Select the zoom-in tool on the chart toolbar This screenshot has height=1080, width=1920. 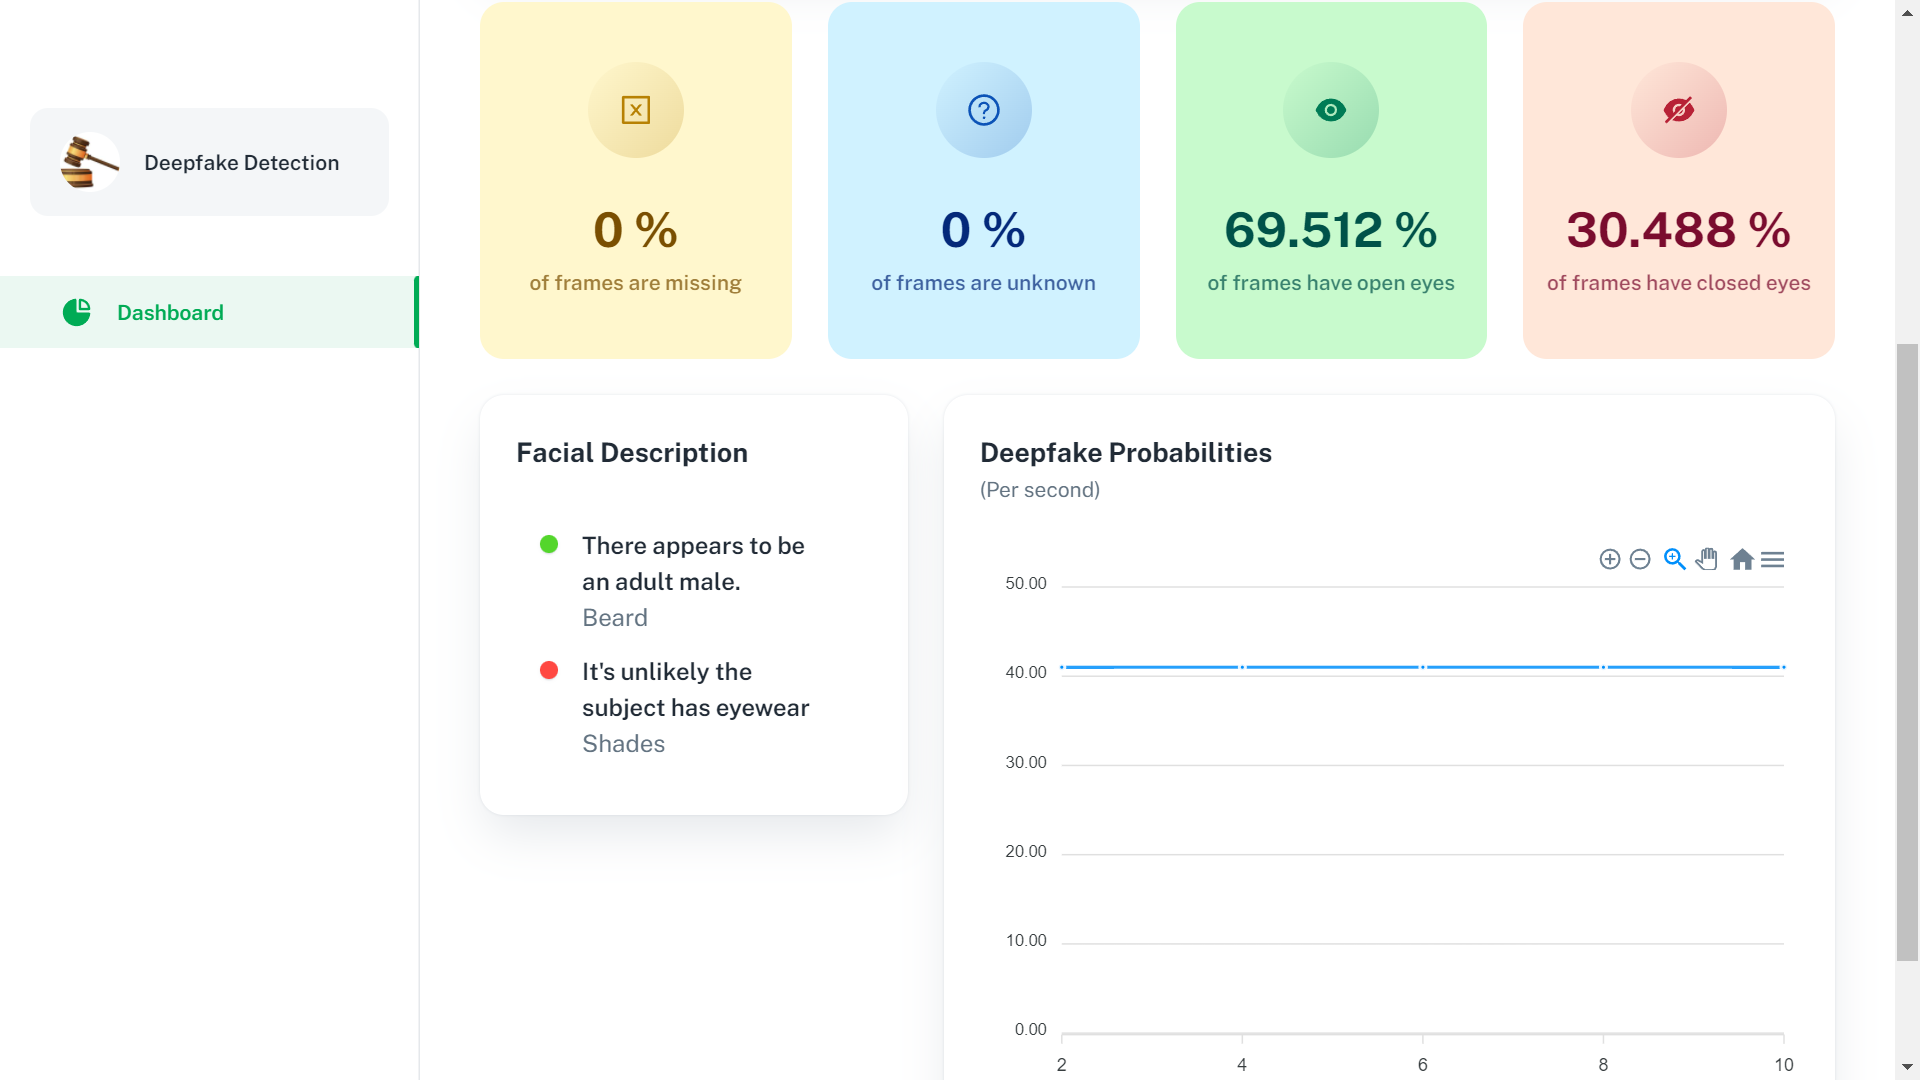(x=1609, y=559)
